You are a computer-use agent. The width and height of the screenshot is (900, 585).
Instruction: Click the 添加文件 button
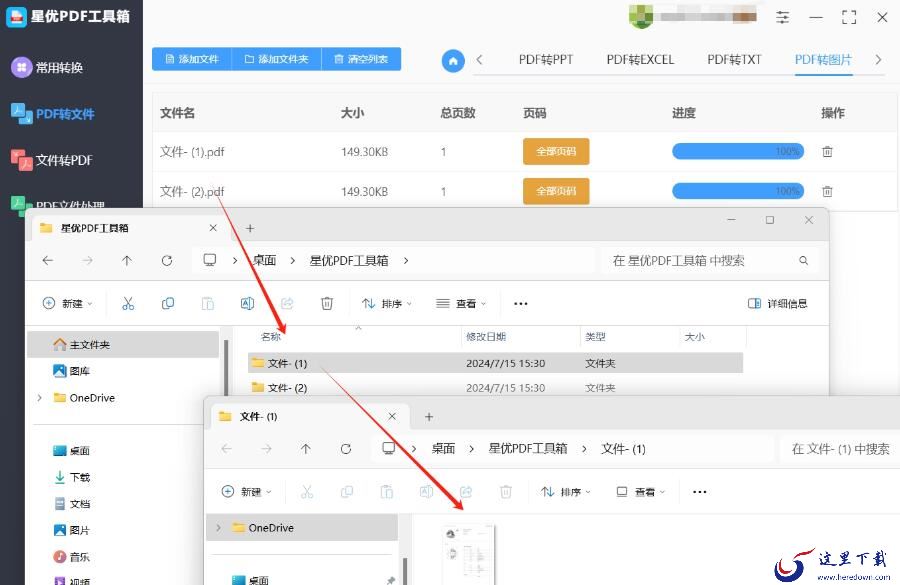coord(192,59)
